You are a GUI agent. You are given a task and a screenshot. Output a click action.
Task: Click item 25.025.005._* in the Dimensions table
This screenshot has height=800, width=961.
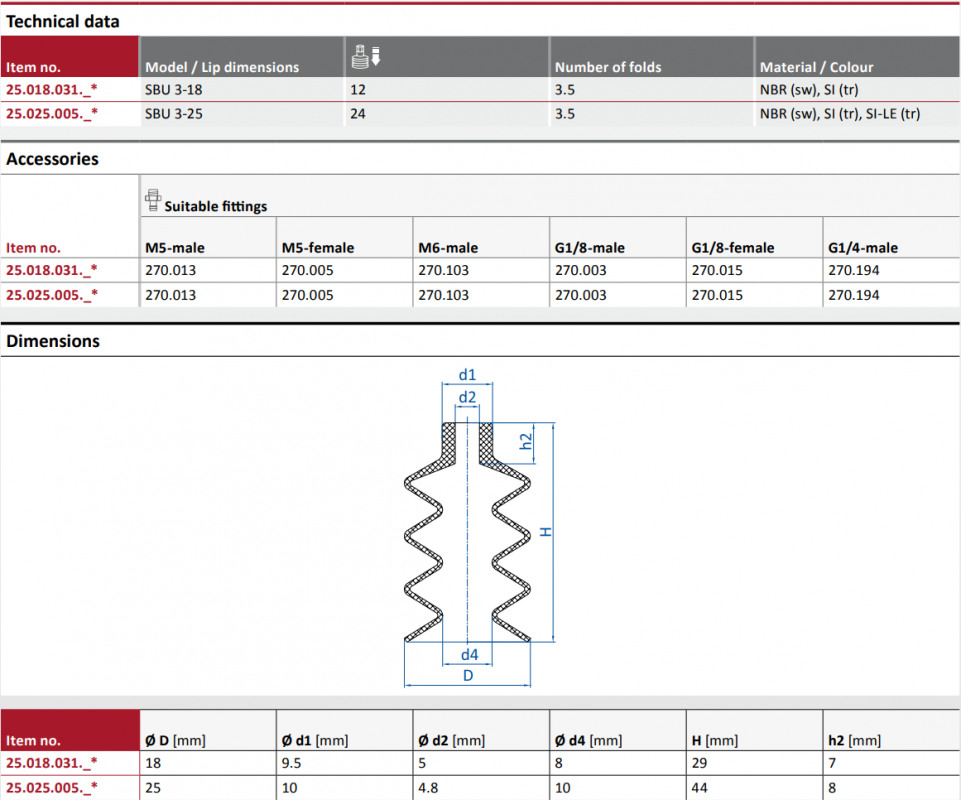pyautogui.click(x=51, y=788)
